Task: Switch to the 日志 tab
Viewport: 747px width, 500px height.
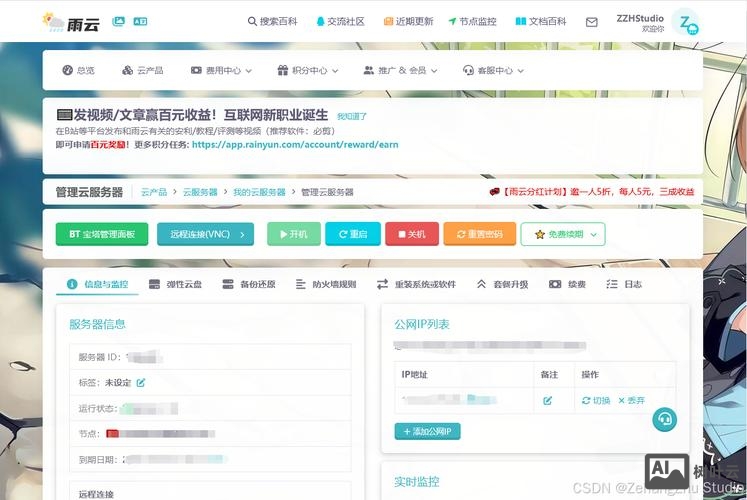Action: pyautogui.click(x=624, y=284)
